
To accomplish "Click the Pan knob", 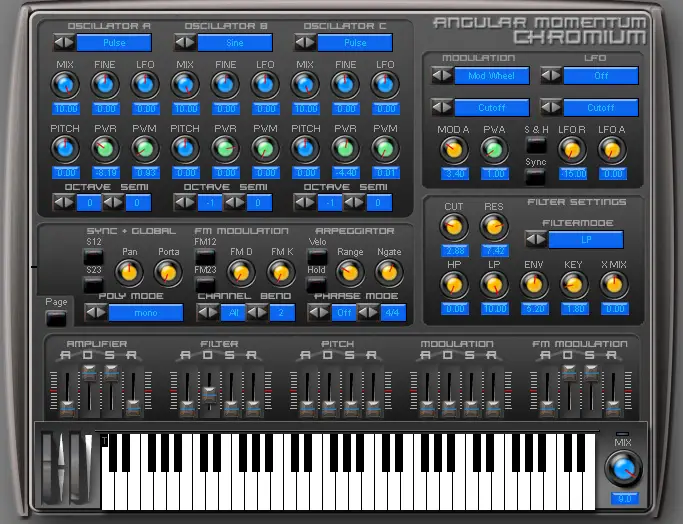I will (129, 273).
